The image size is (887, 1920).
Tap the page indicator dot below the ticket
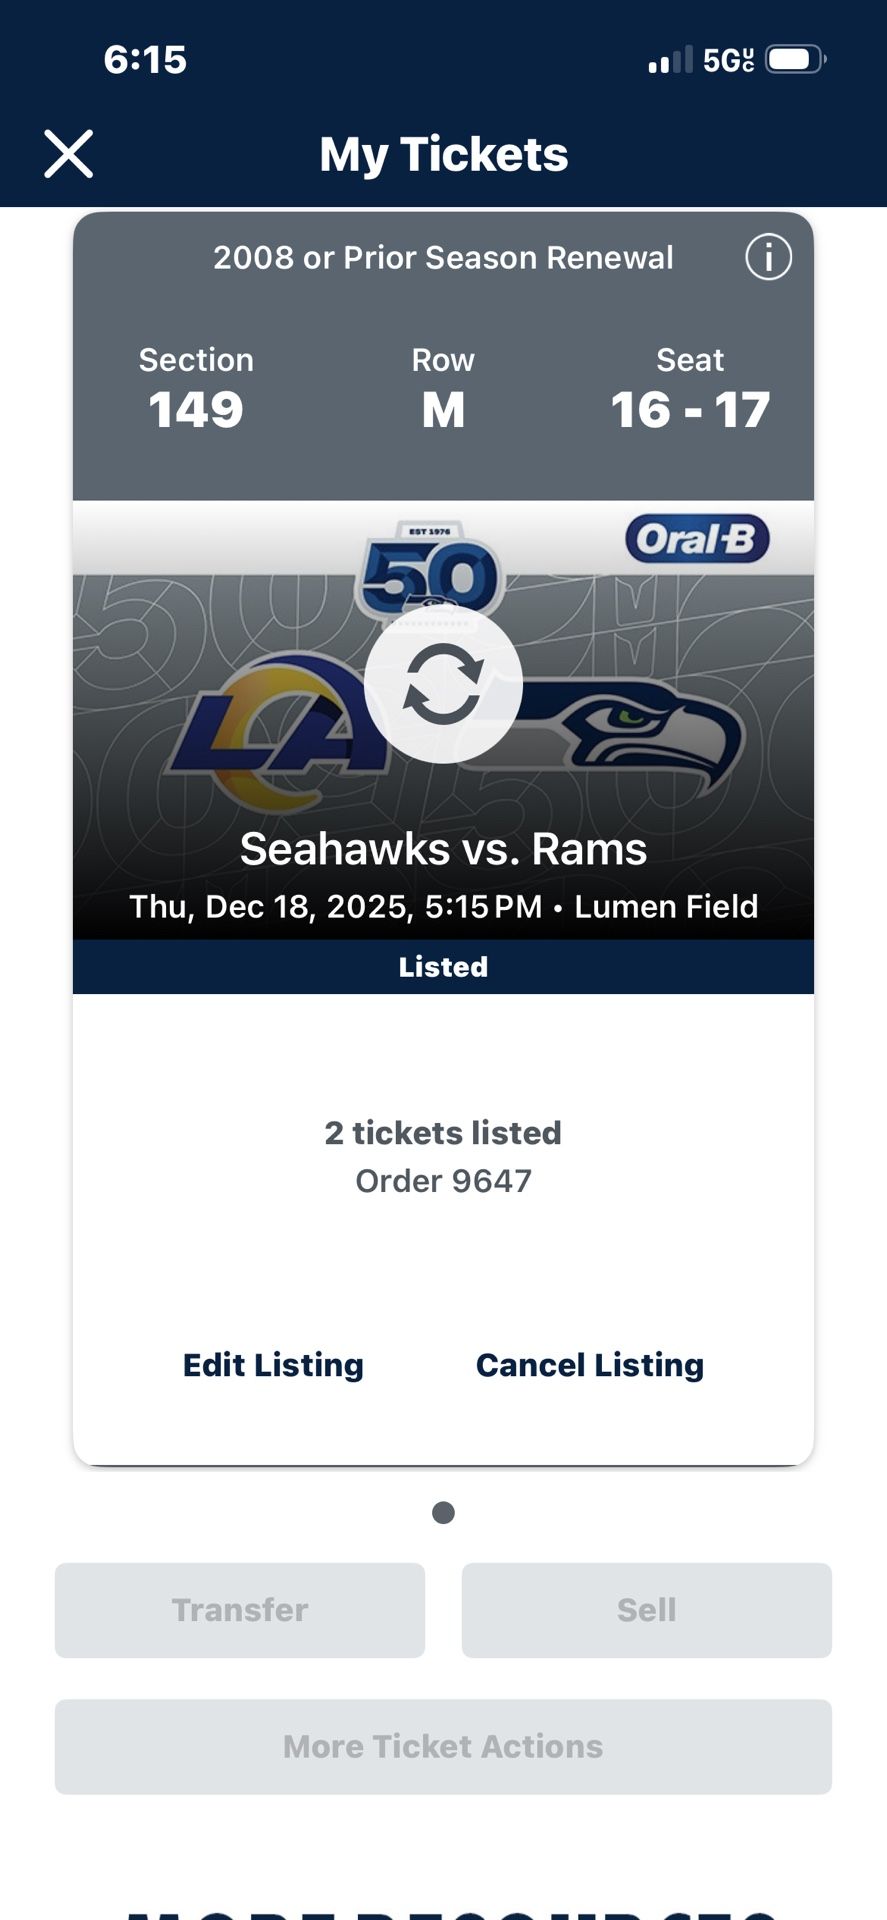point(443,1512)
